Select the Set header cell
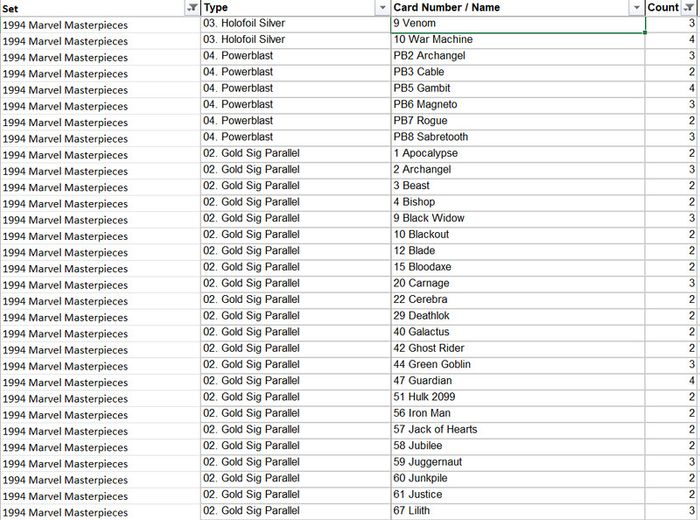Image resolution: width=700 pixels, height=520 pixels. click(x=100, y=8)
